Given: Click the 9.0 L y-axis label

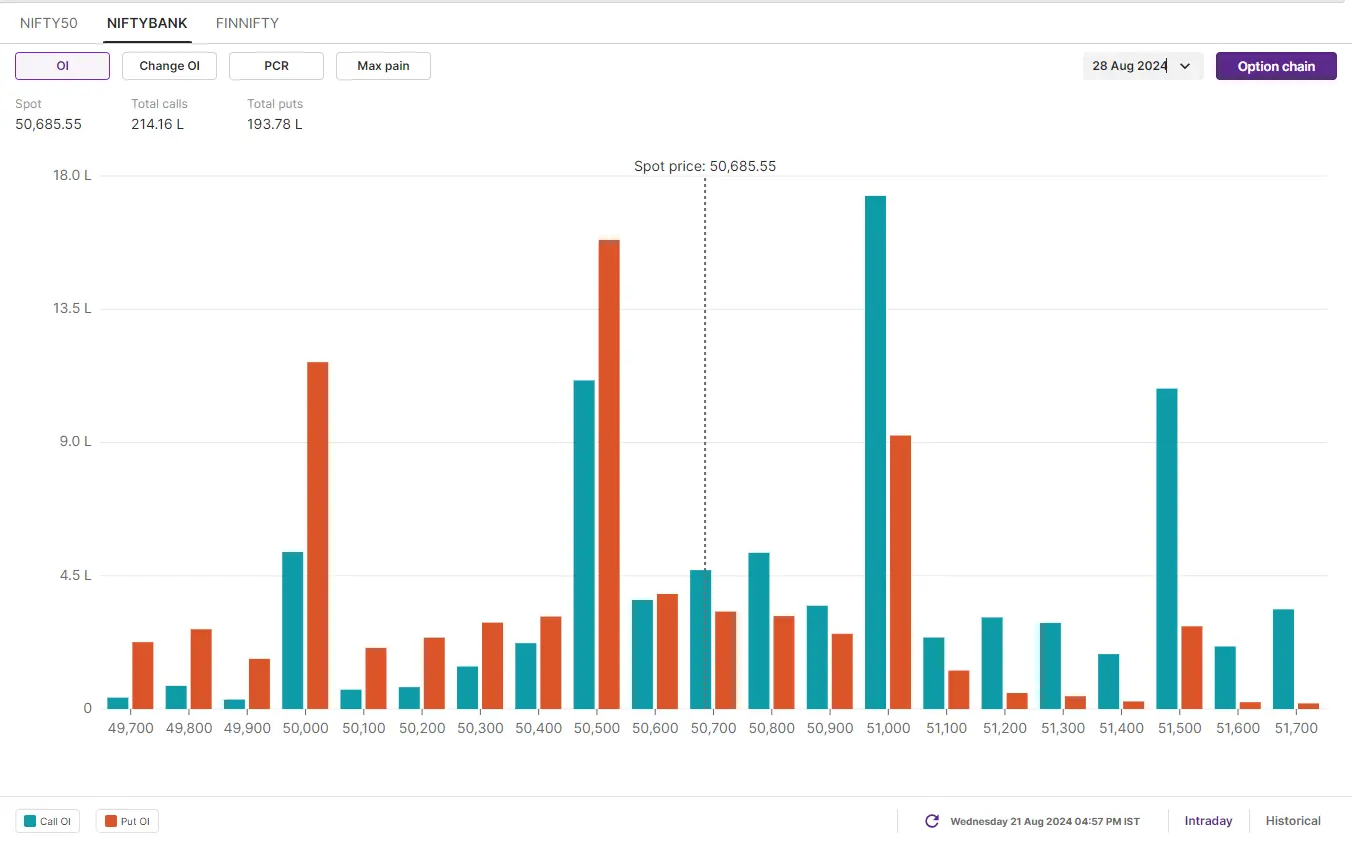Looking at the screenshot, I should [75, 441].
